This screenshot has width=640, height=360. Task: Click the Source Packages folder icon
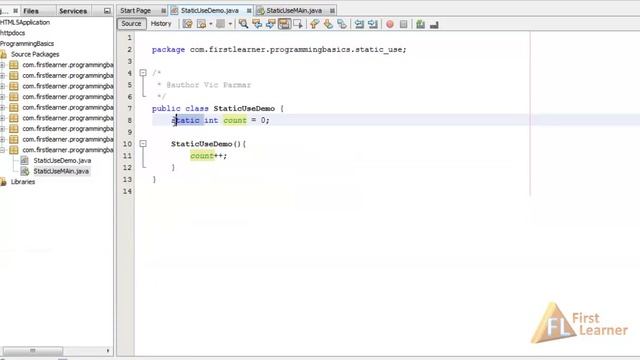[x=3, y=54]
